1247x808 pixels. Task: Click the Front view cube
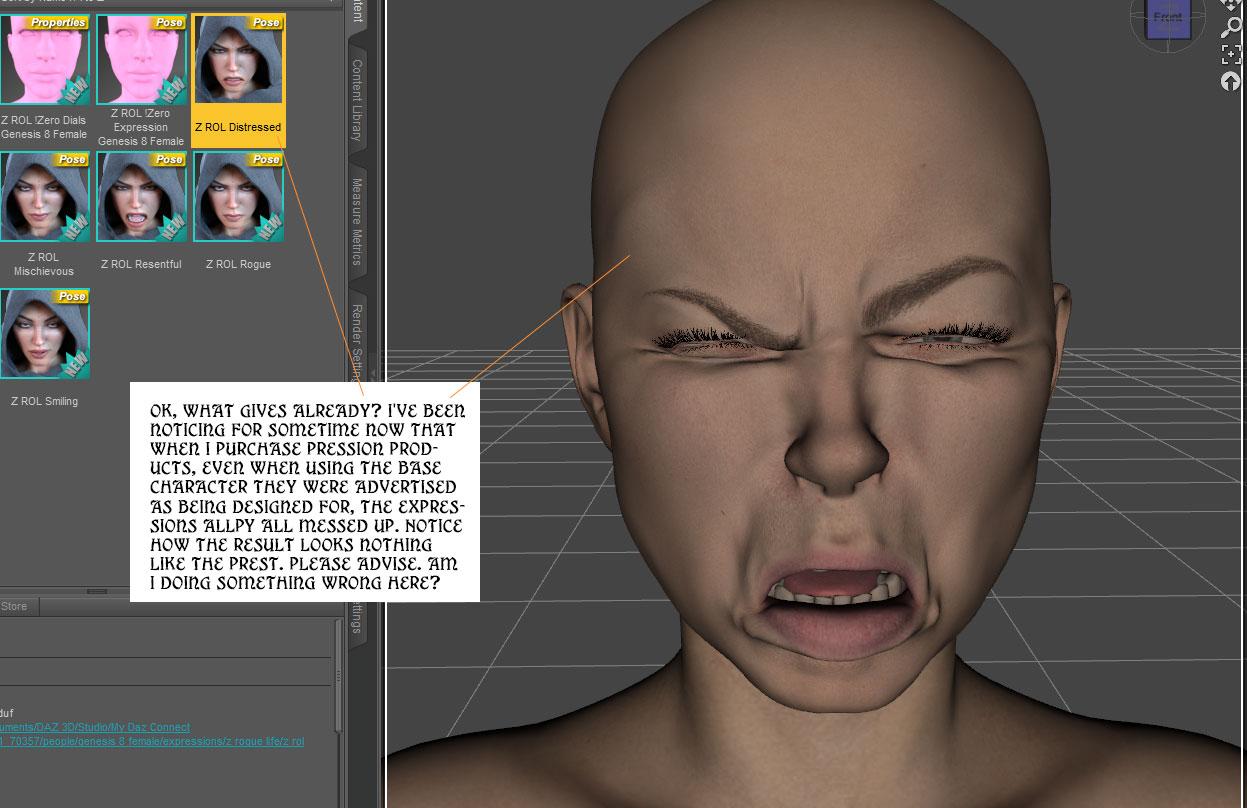pyautogui.click(x=1167, y=20)
